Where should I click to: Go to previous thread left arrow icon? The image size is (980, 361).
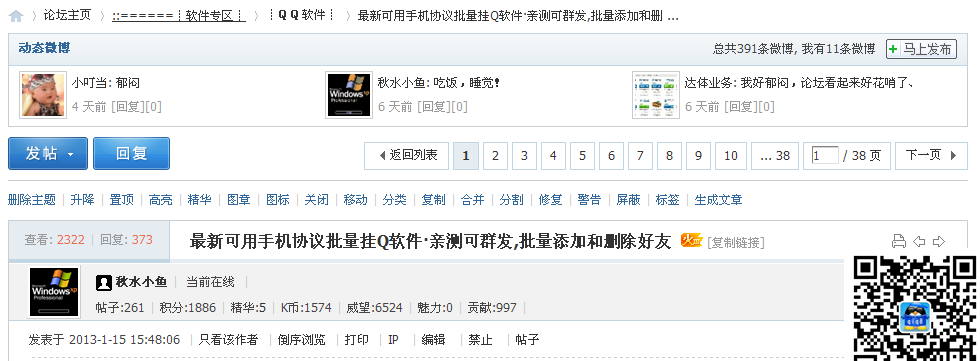coord(919,242)
